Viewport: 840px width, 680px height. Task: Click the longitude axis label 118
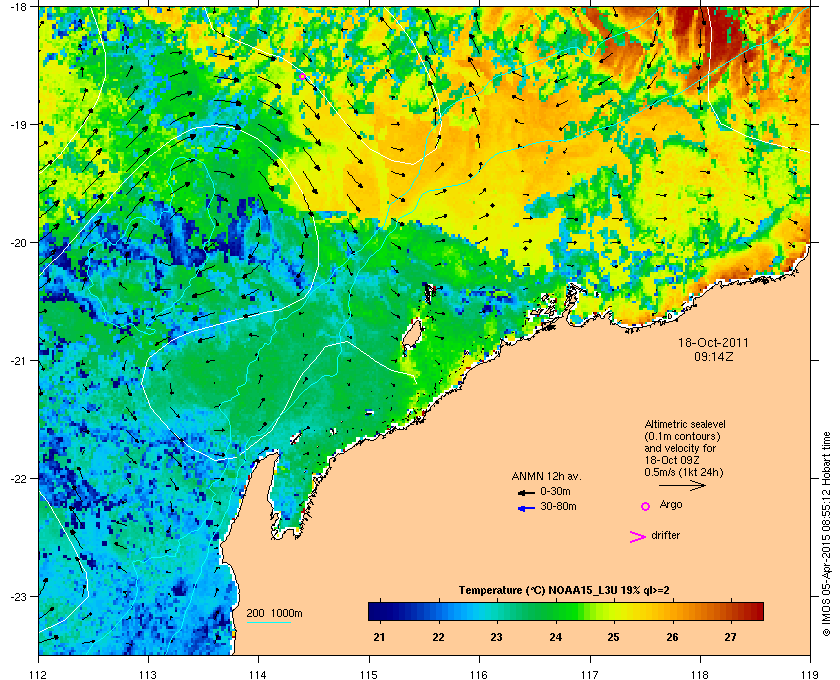pos(700,674)
